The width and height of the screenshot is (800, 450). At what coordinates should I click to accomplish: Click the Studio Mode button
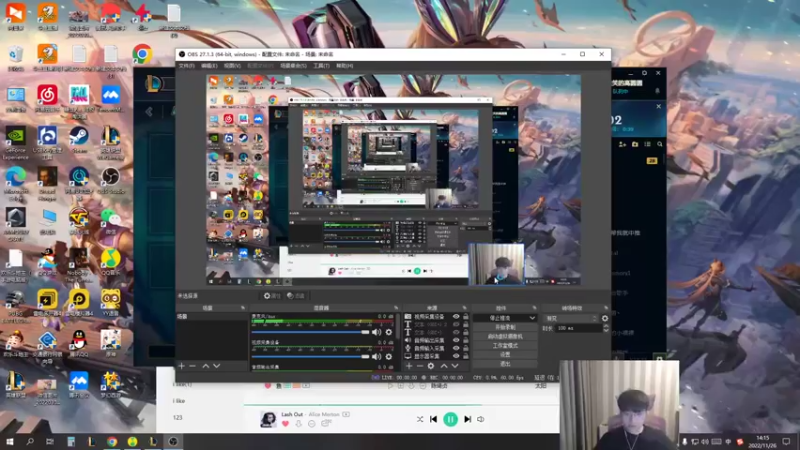505,345
